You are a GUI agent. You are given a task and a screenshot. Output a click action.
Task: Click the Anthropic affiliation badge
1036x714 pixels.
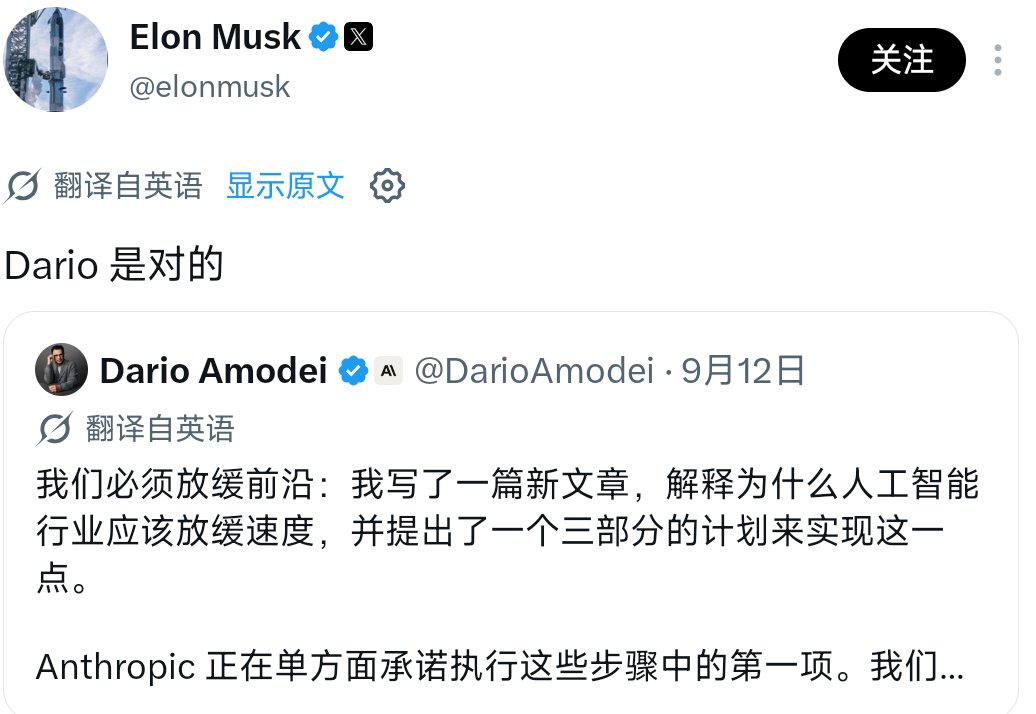388,371
